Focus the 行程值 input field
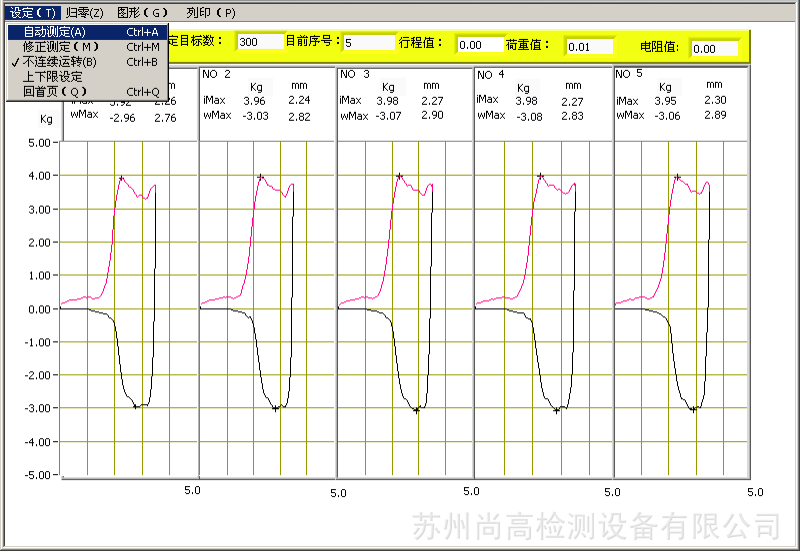The height and width of the screenshot is (551, 800). click(479, 45)
